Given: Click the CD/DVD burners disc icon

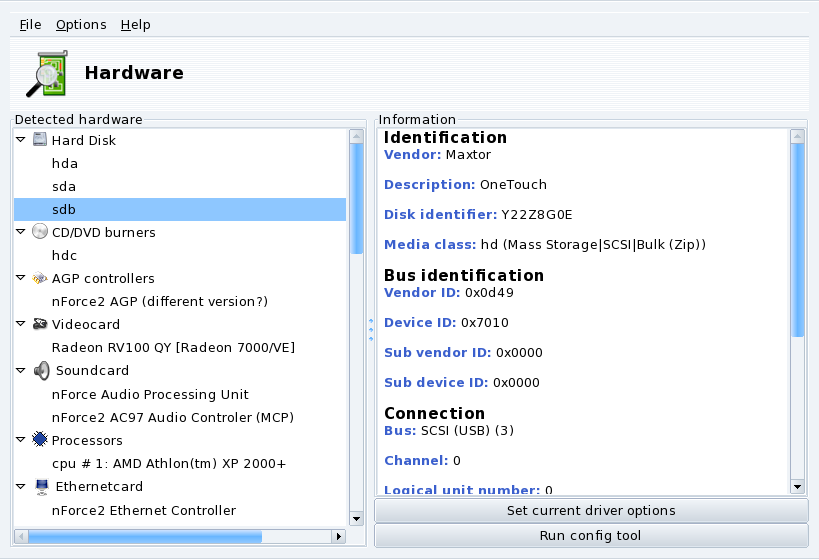Looking at the screenshot, I should [x=40, y=232].
